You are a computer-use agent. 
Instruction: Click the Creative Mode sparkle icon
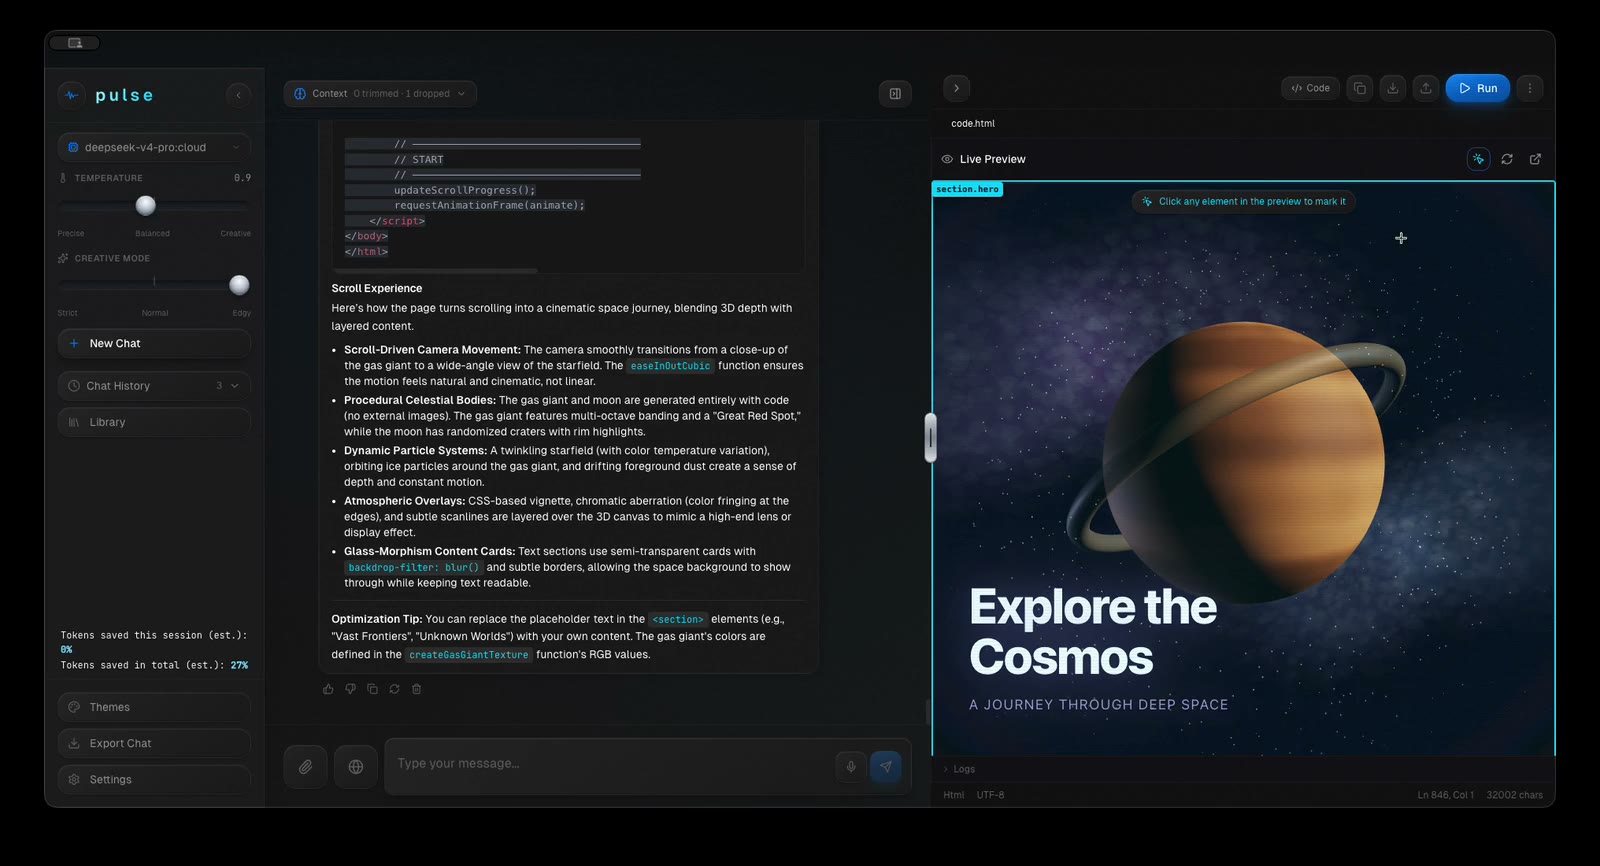[63, 258]
